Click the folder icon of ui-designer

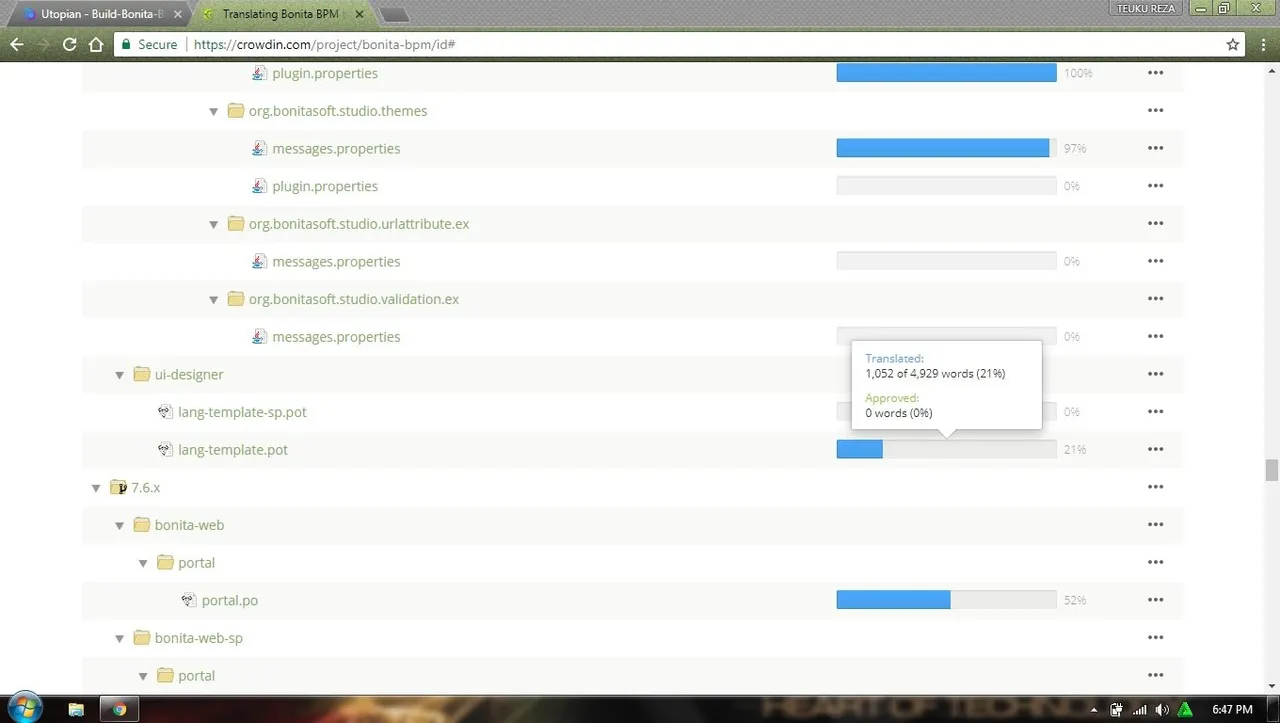point(141,374)
